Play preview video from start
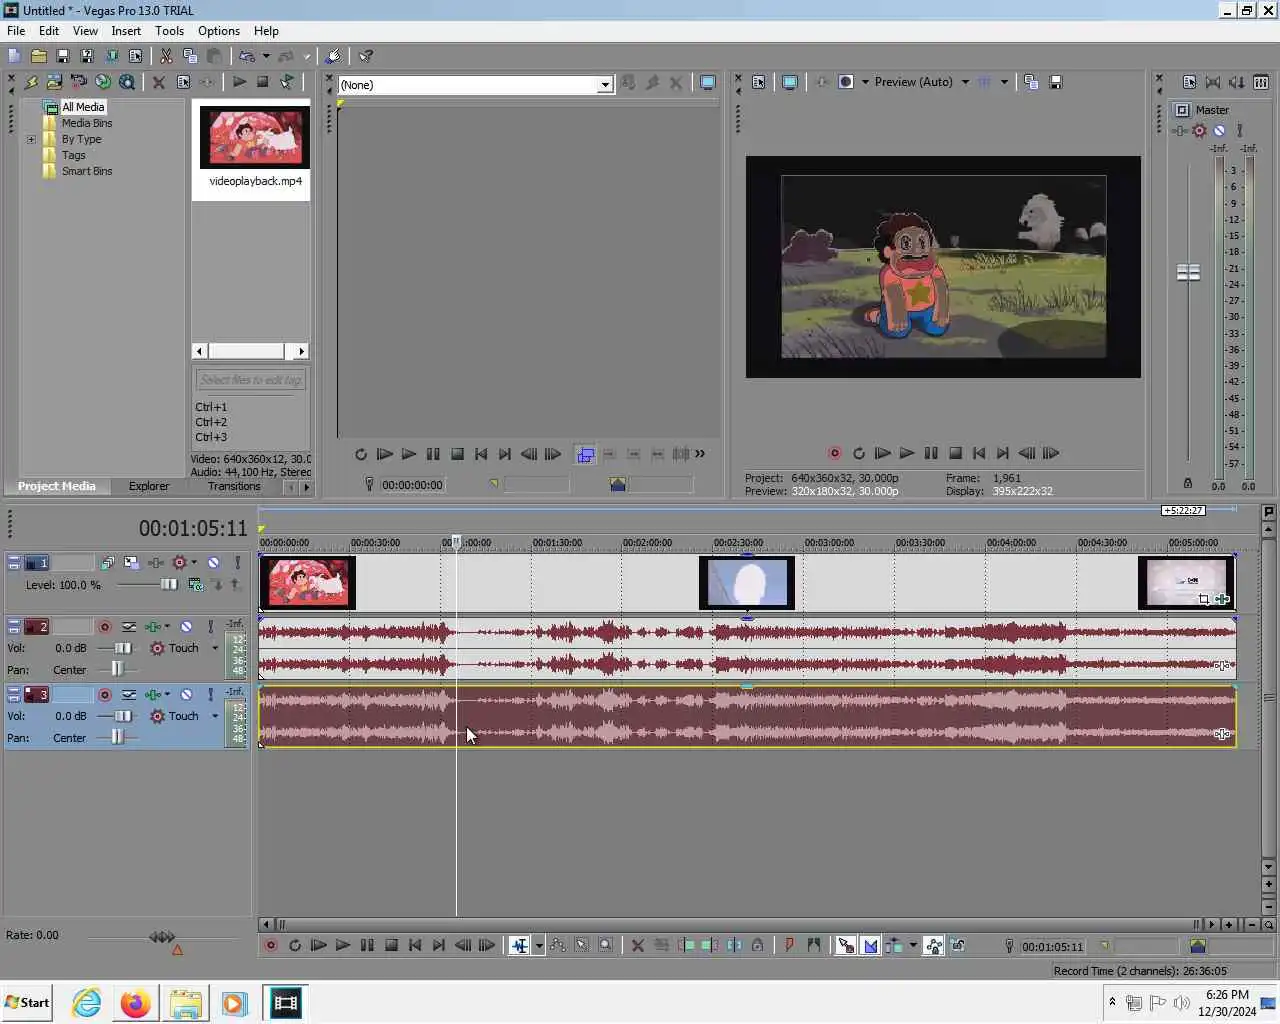Image resolution: width=1280 pixels, height=1024 pixels. point(882,453)
